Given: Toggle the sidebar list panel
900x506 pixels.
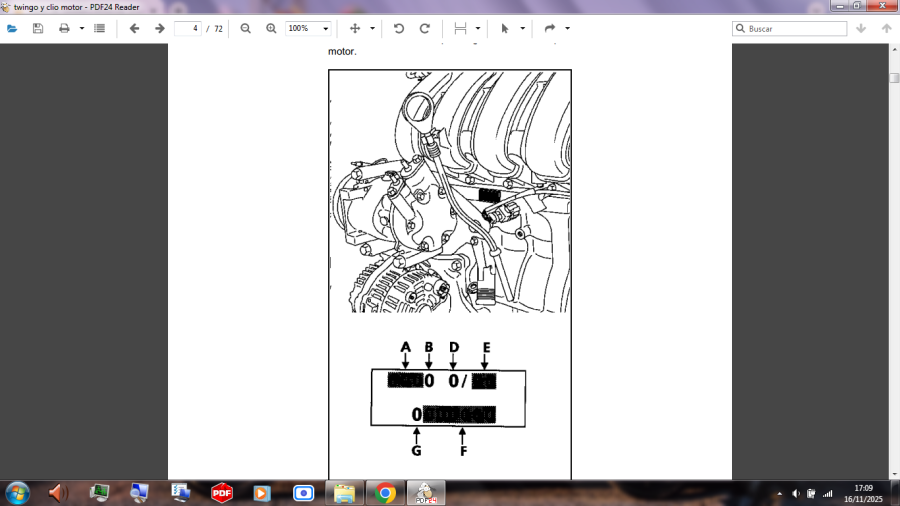Looking at the screenshot, I should (x=99, y=29).
